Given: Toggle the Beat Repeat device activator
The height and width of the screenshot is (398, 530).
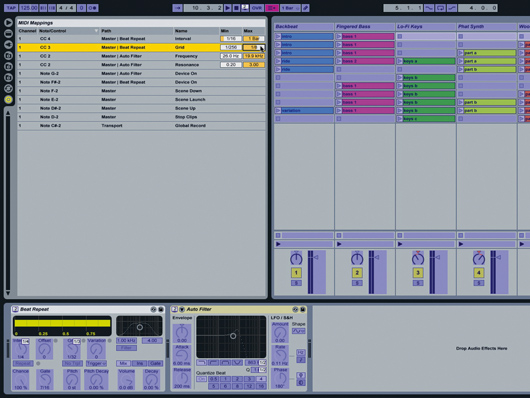Looking at the screenshot, I should [x=15, y=309].
